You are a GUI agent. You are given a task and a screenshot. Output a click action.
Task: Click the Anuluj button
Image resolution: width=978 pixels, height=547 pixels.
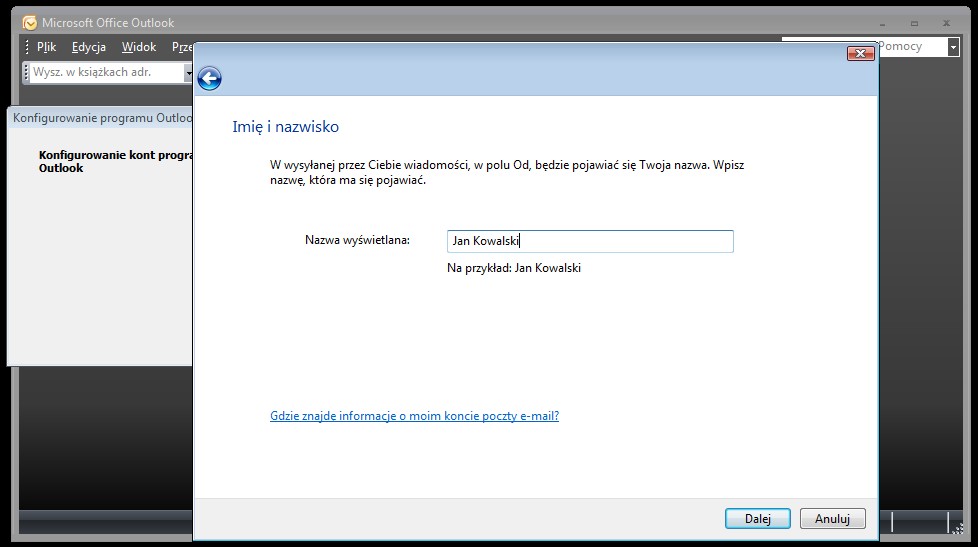click(x=832, y=519)
